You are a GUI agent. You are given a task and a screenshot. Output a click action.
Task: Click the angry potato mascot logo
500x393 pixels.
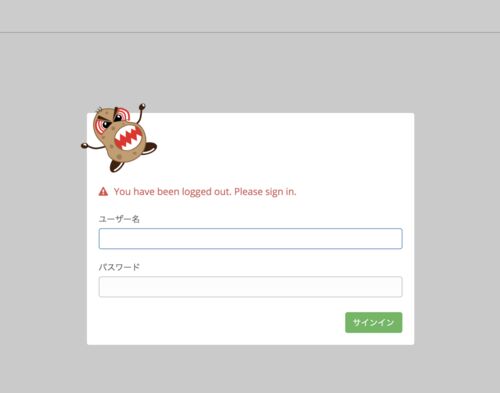click(119, 138)
